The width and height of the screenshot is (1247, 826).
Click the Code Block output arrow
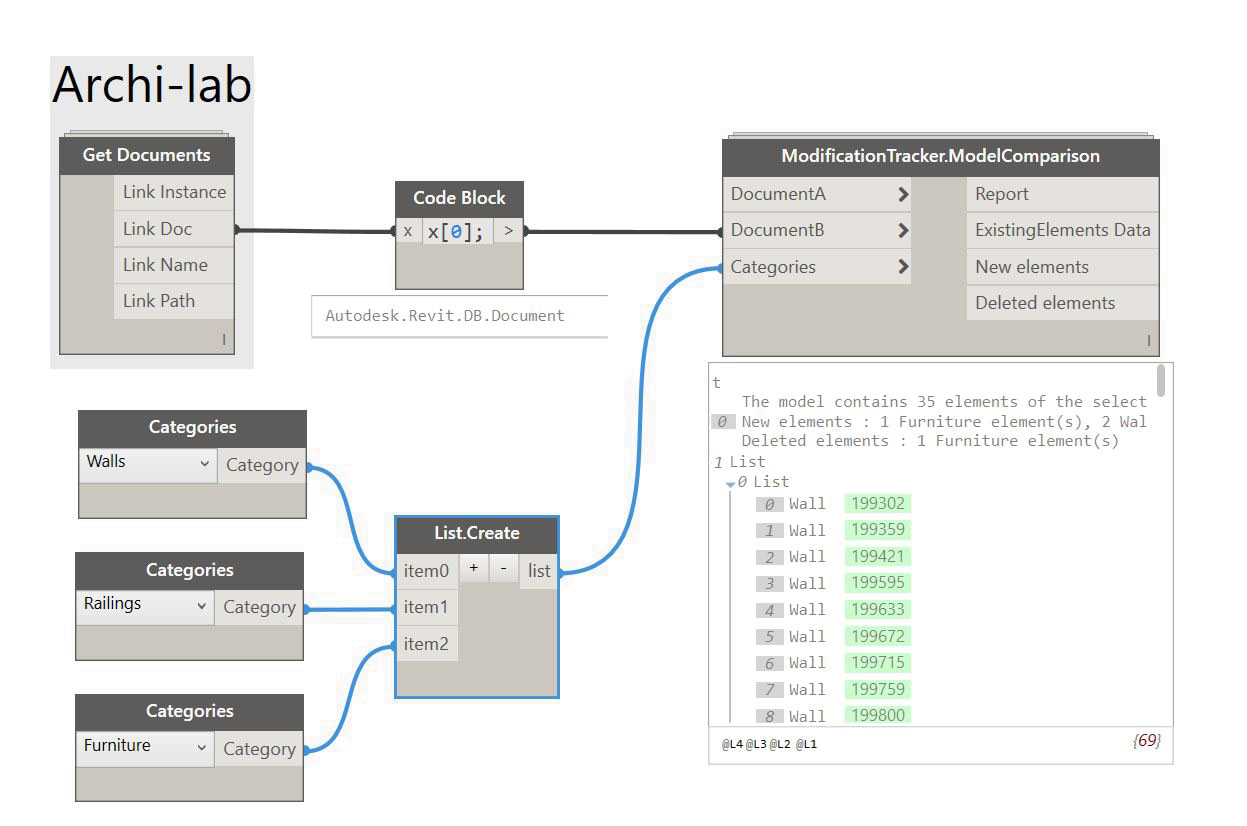508,231
